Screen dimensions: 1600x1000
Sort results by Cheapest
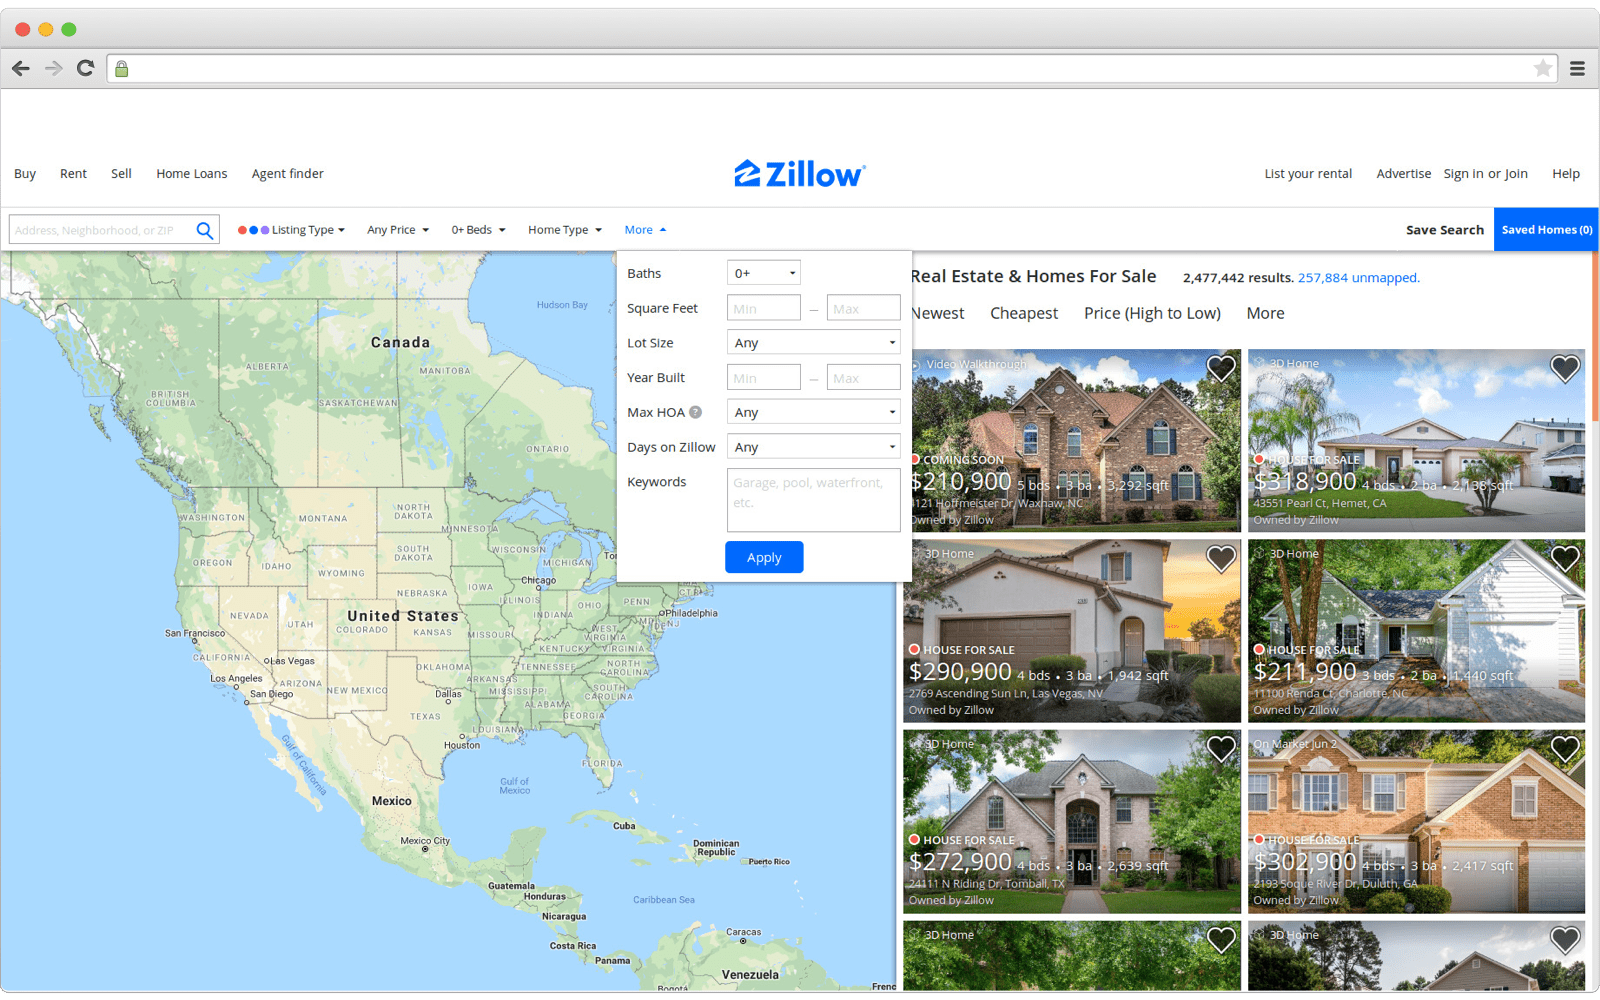[x=1024, y=313]
